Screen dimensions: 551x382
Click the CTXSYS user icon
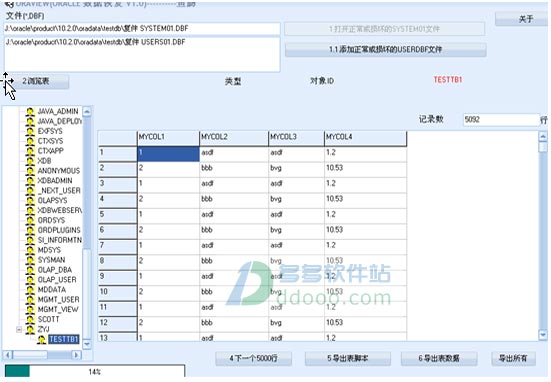(x=30, y=141)
